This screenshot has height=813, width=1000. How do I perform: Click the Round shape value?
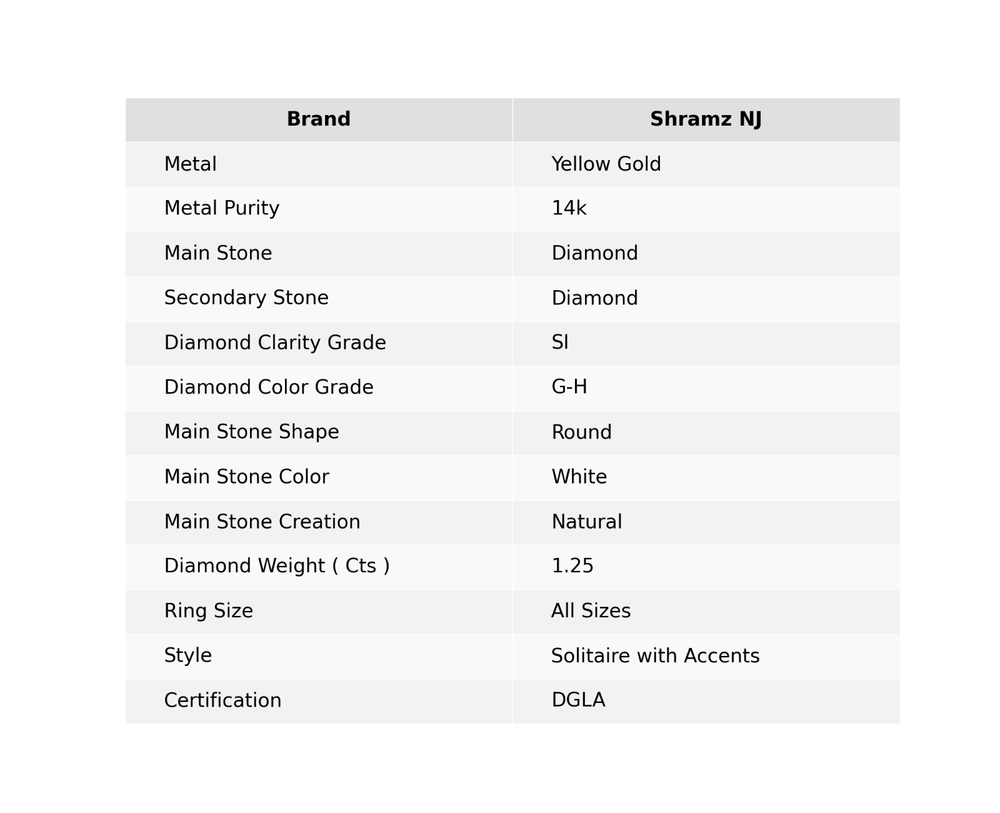pos(581,433)
